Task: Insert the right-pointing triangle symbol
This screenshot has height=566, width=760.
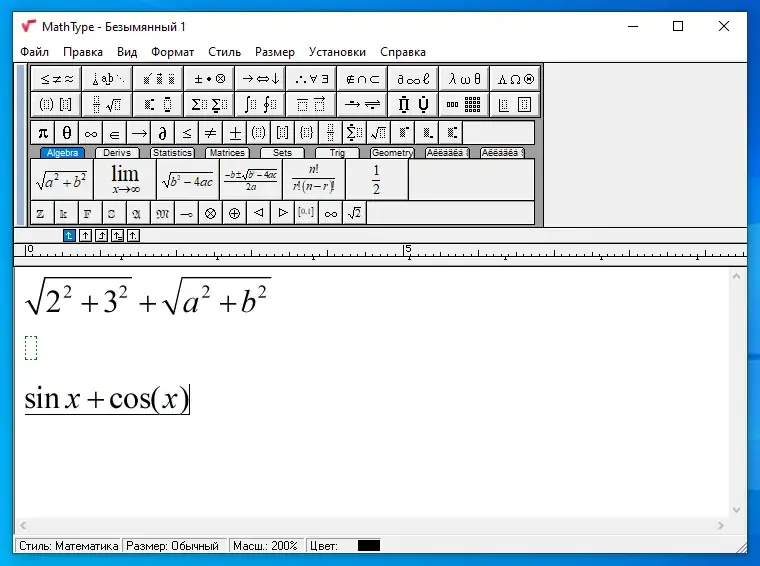Action: pos(283,213)
